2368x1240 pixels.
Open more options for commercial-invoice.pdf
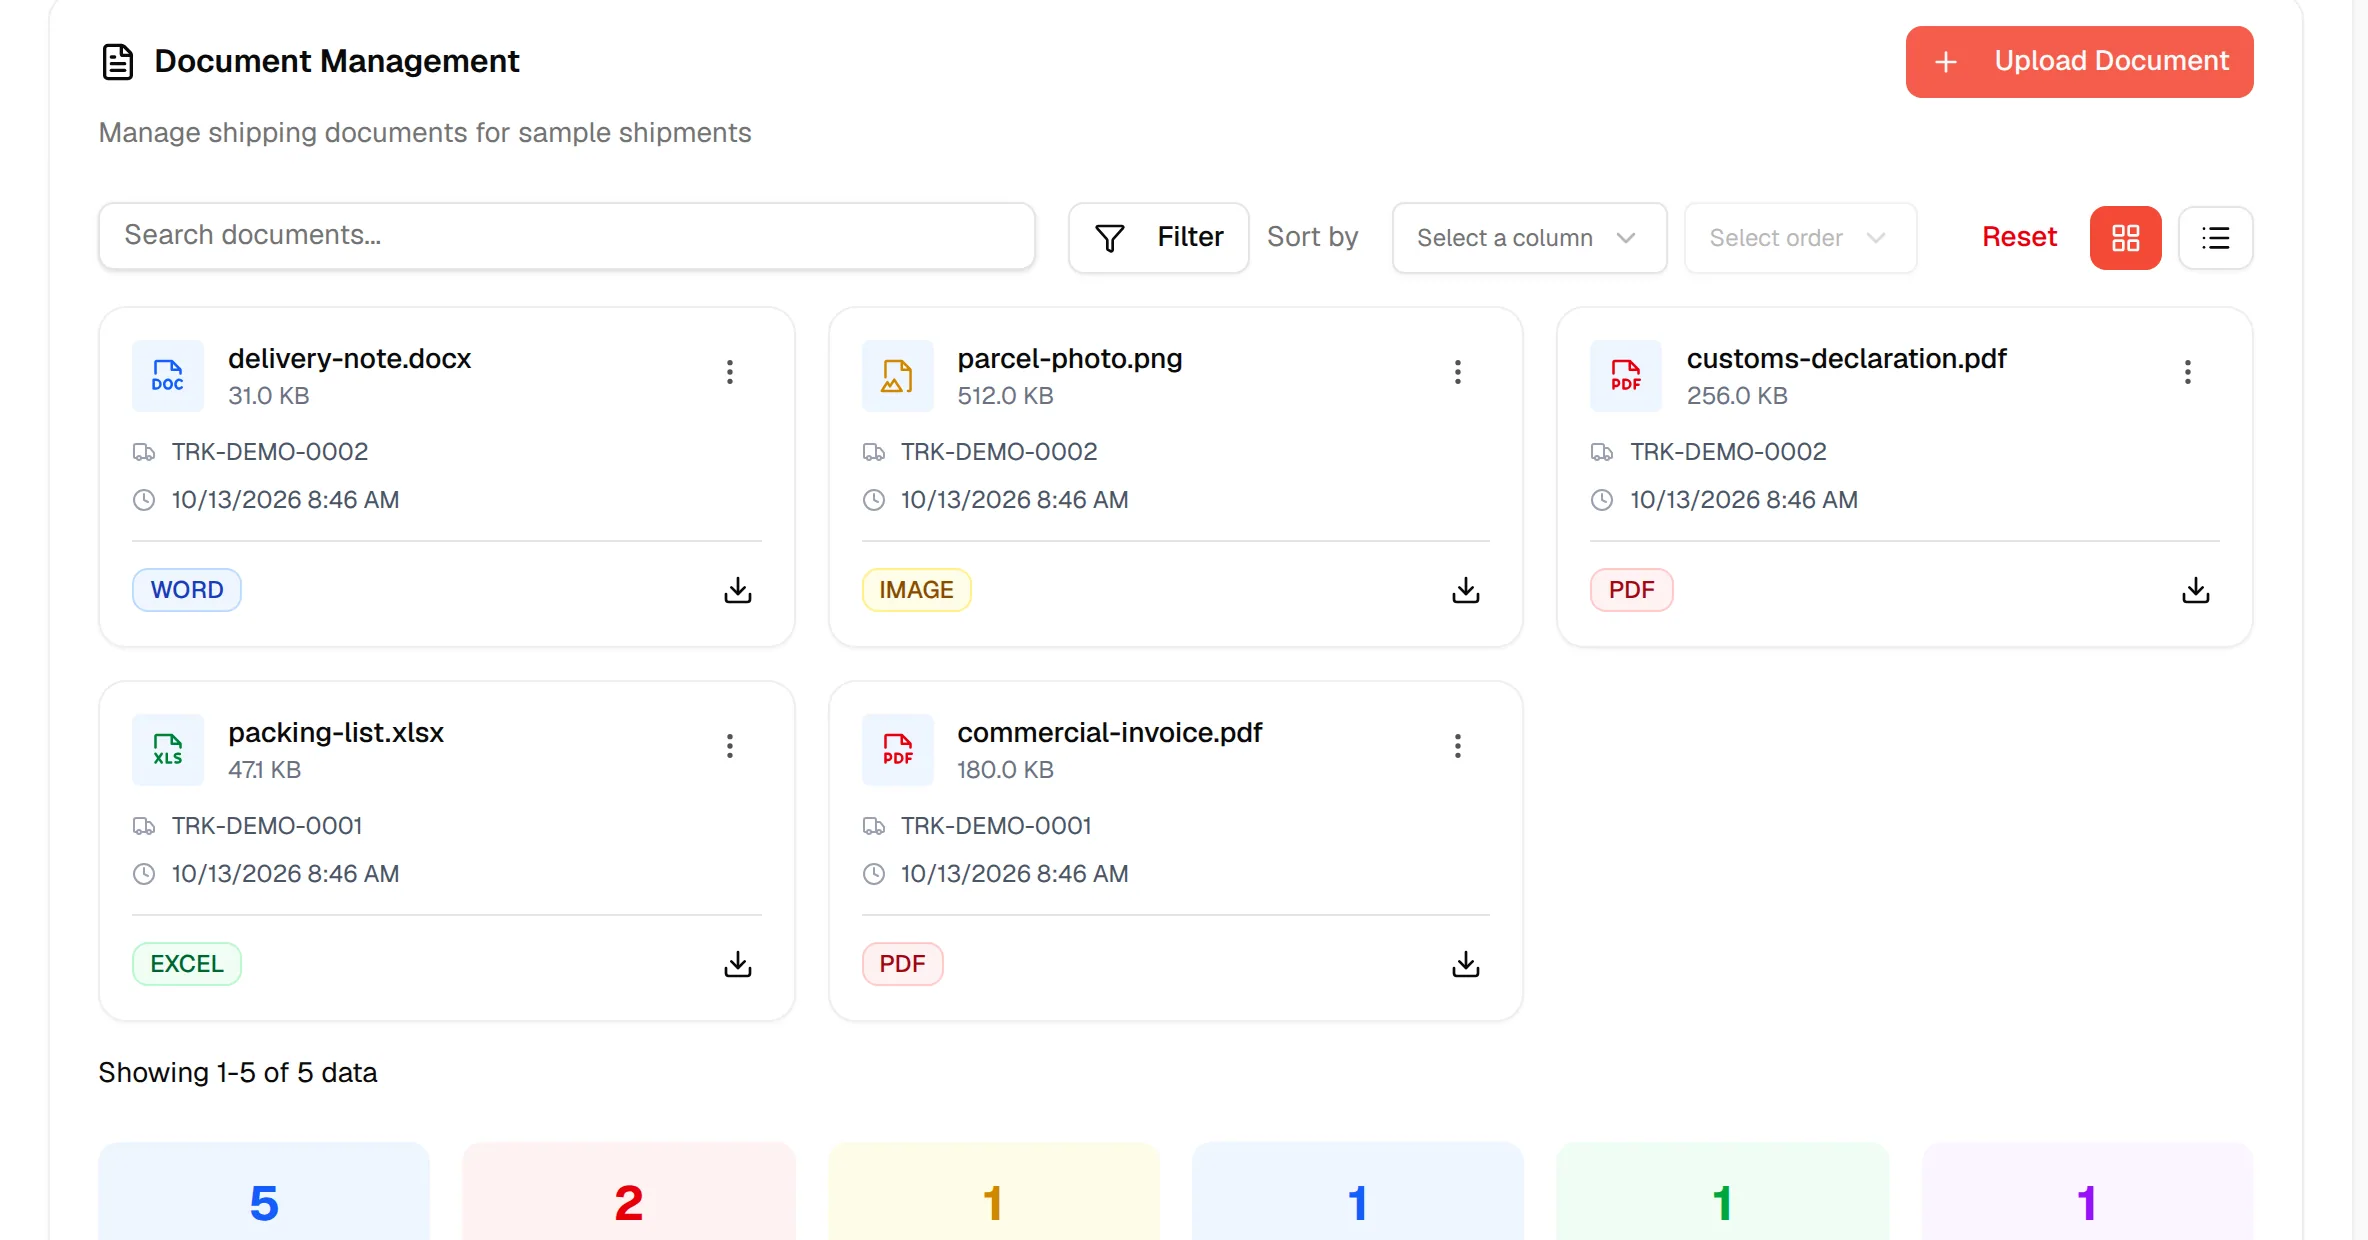click(x=1458, y=746)
